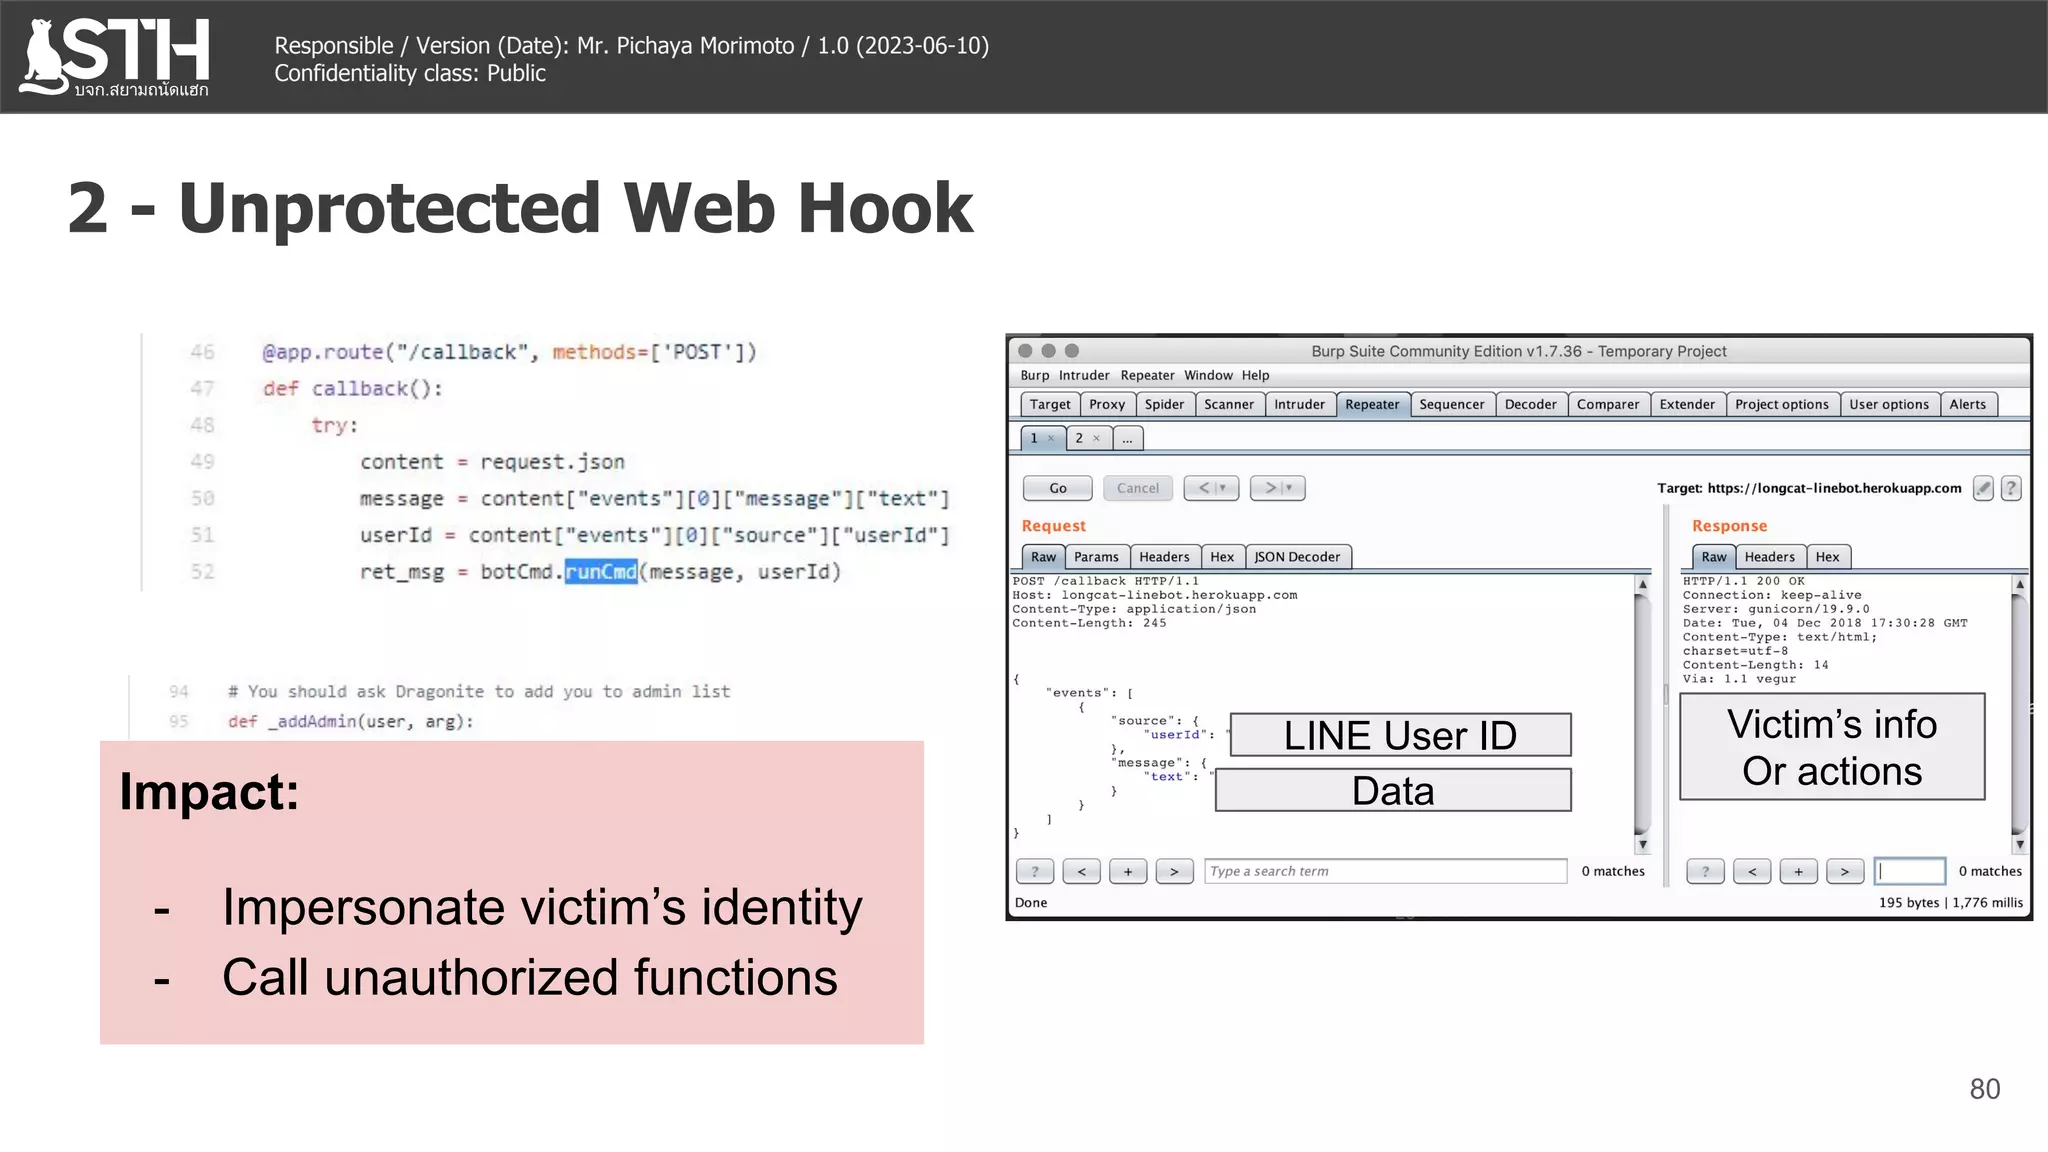Click the request search help '?' button

1035,871
